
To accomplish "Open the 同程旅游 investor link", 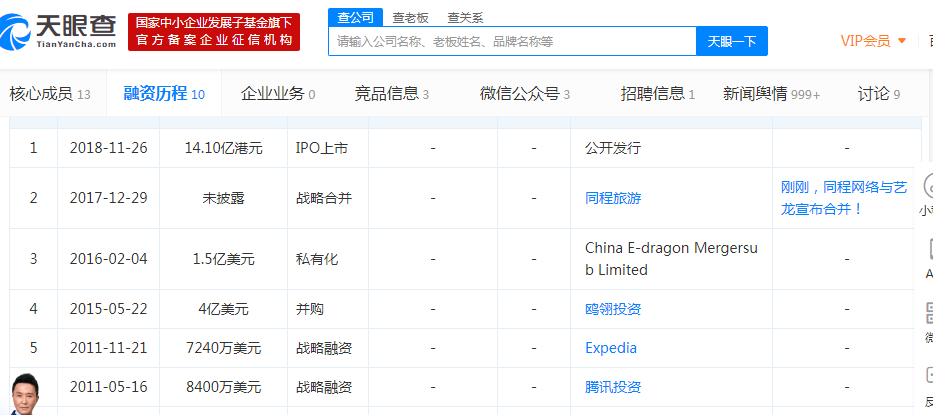I will click(613, 198).
